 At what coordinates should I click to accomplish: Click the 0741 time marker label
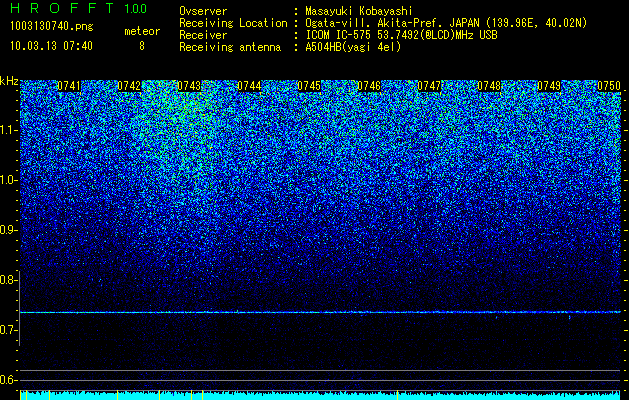point(69,86)
